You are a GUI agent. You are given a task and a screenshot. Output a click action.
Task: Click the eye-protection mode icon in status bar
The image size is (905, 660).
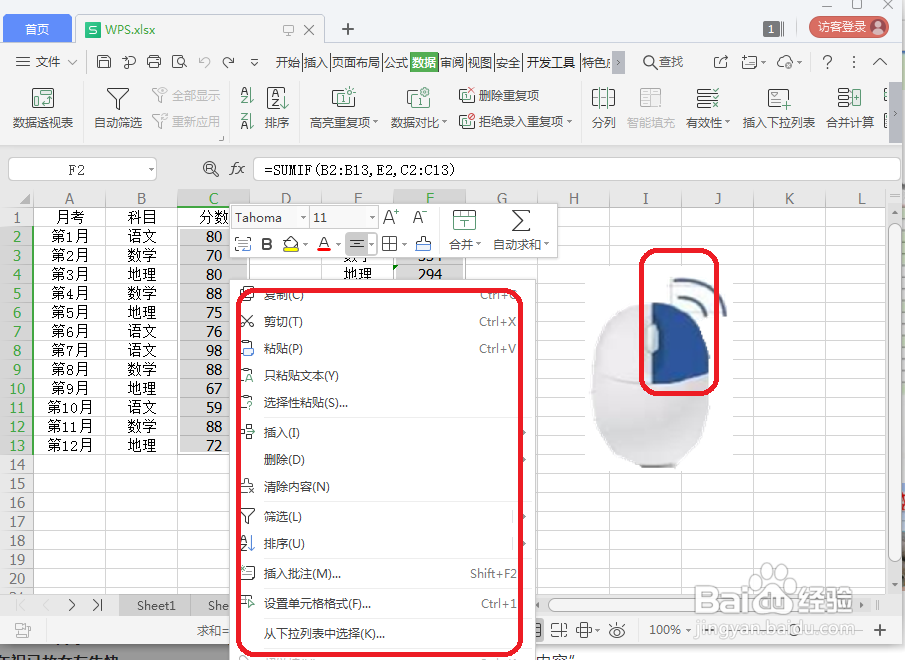click(x=617, y=630)
